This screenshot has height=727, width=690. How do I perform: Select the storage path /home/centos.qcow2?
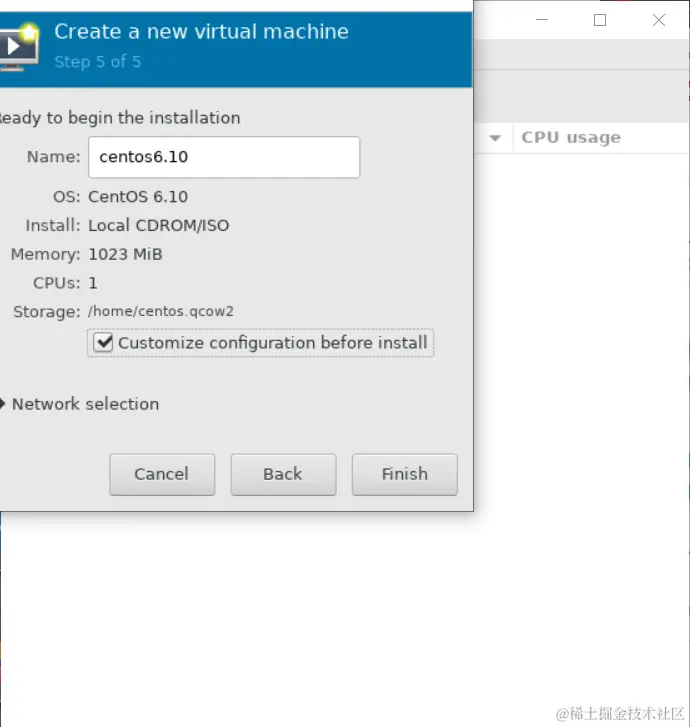point(160,311)
